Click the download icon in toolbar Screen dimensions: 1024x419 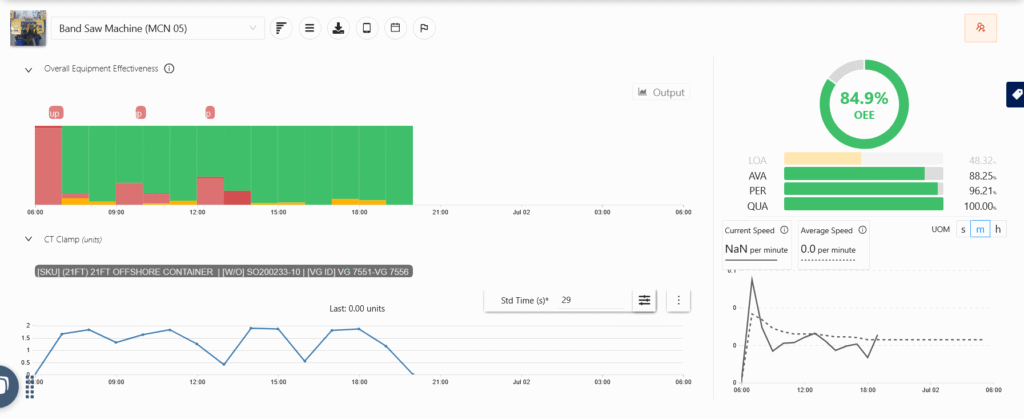338,28
